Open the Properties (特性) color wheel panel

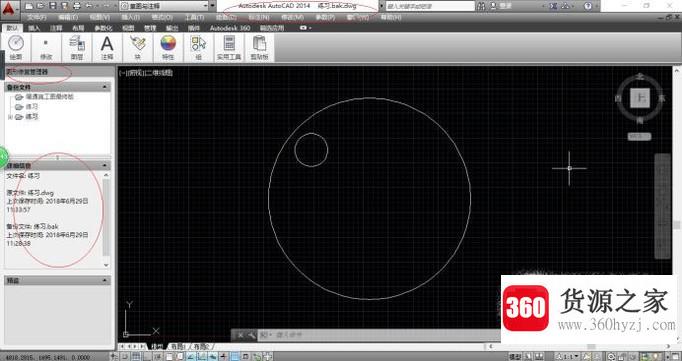click(x=168, y=47)
